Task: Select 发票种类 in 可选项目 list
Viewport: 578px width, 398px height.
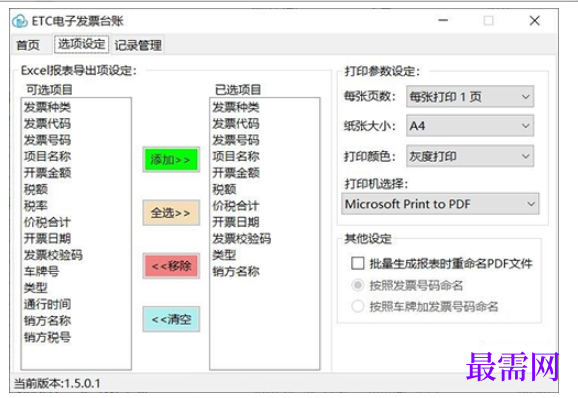Action: coord(47,107)
